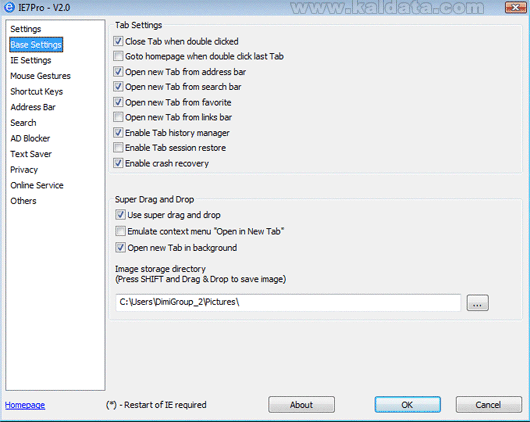
Task: Click the "Super Drag and Drop" group label
Action: 154,199
